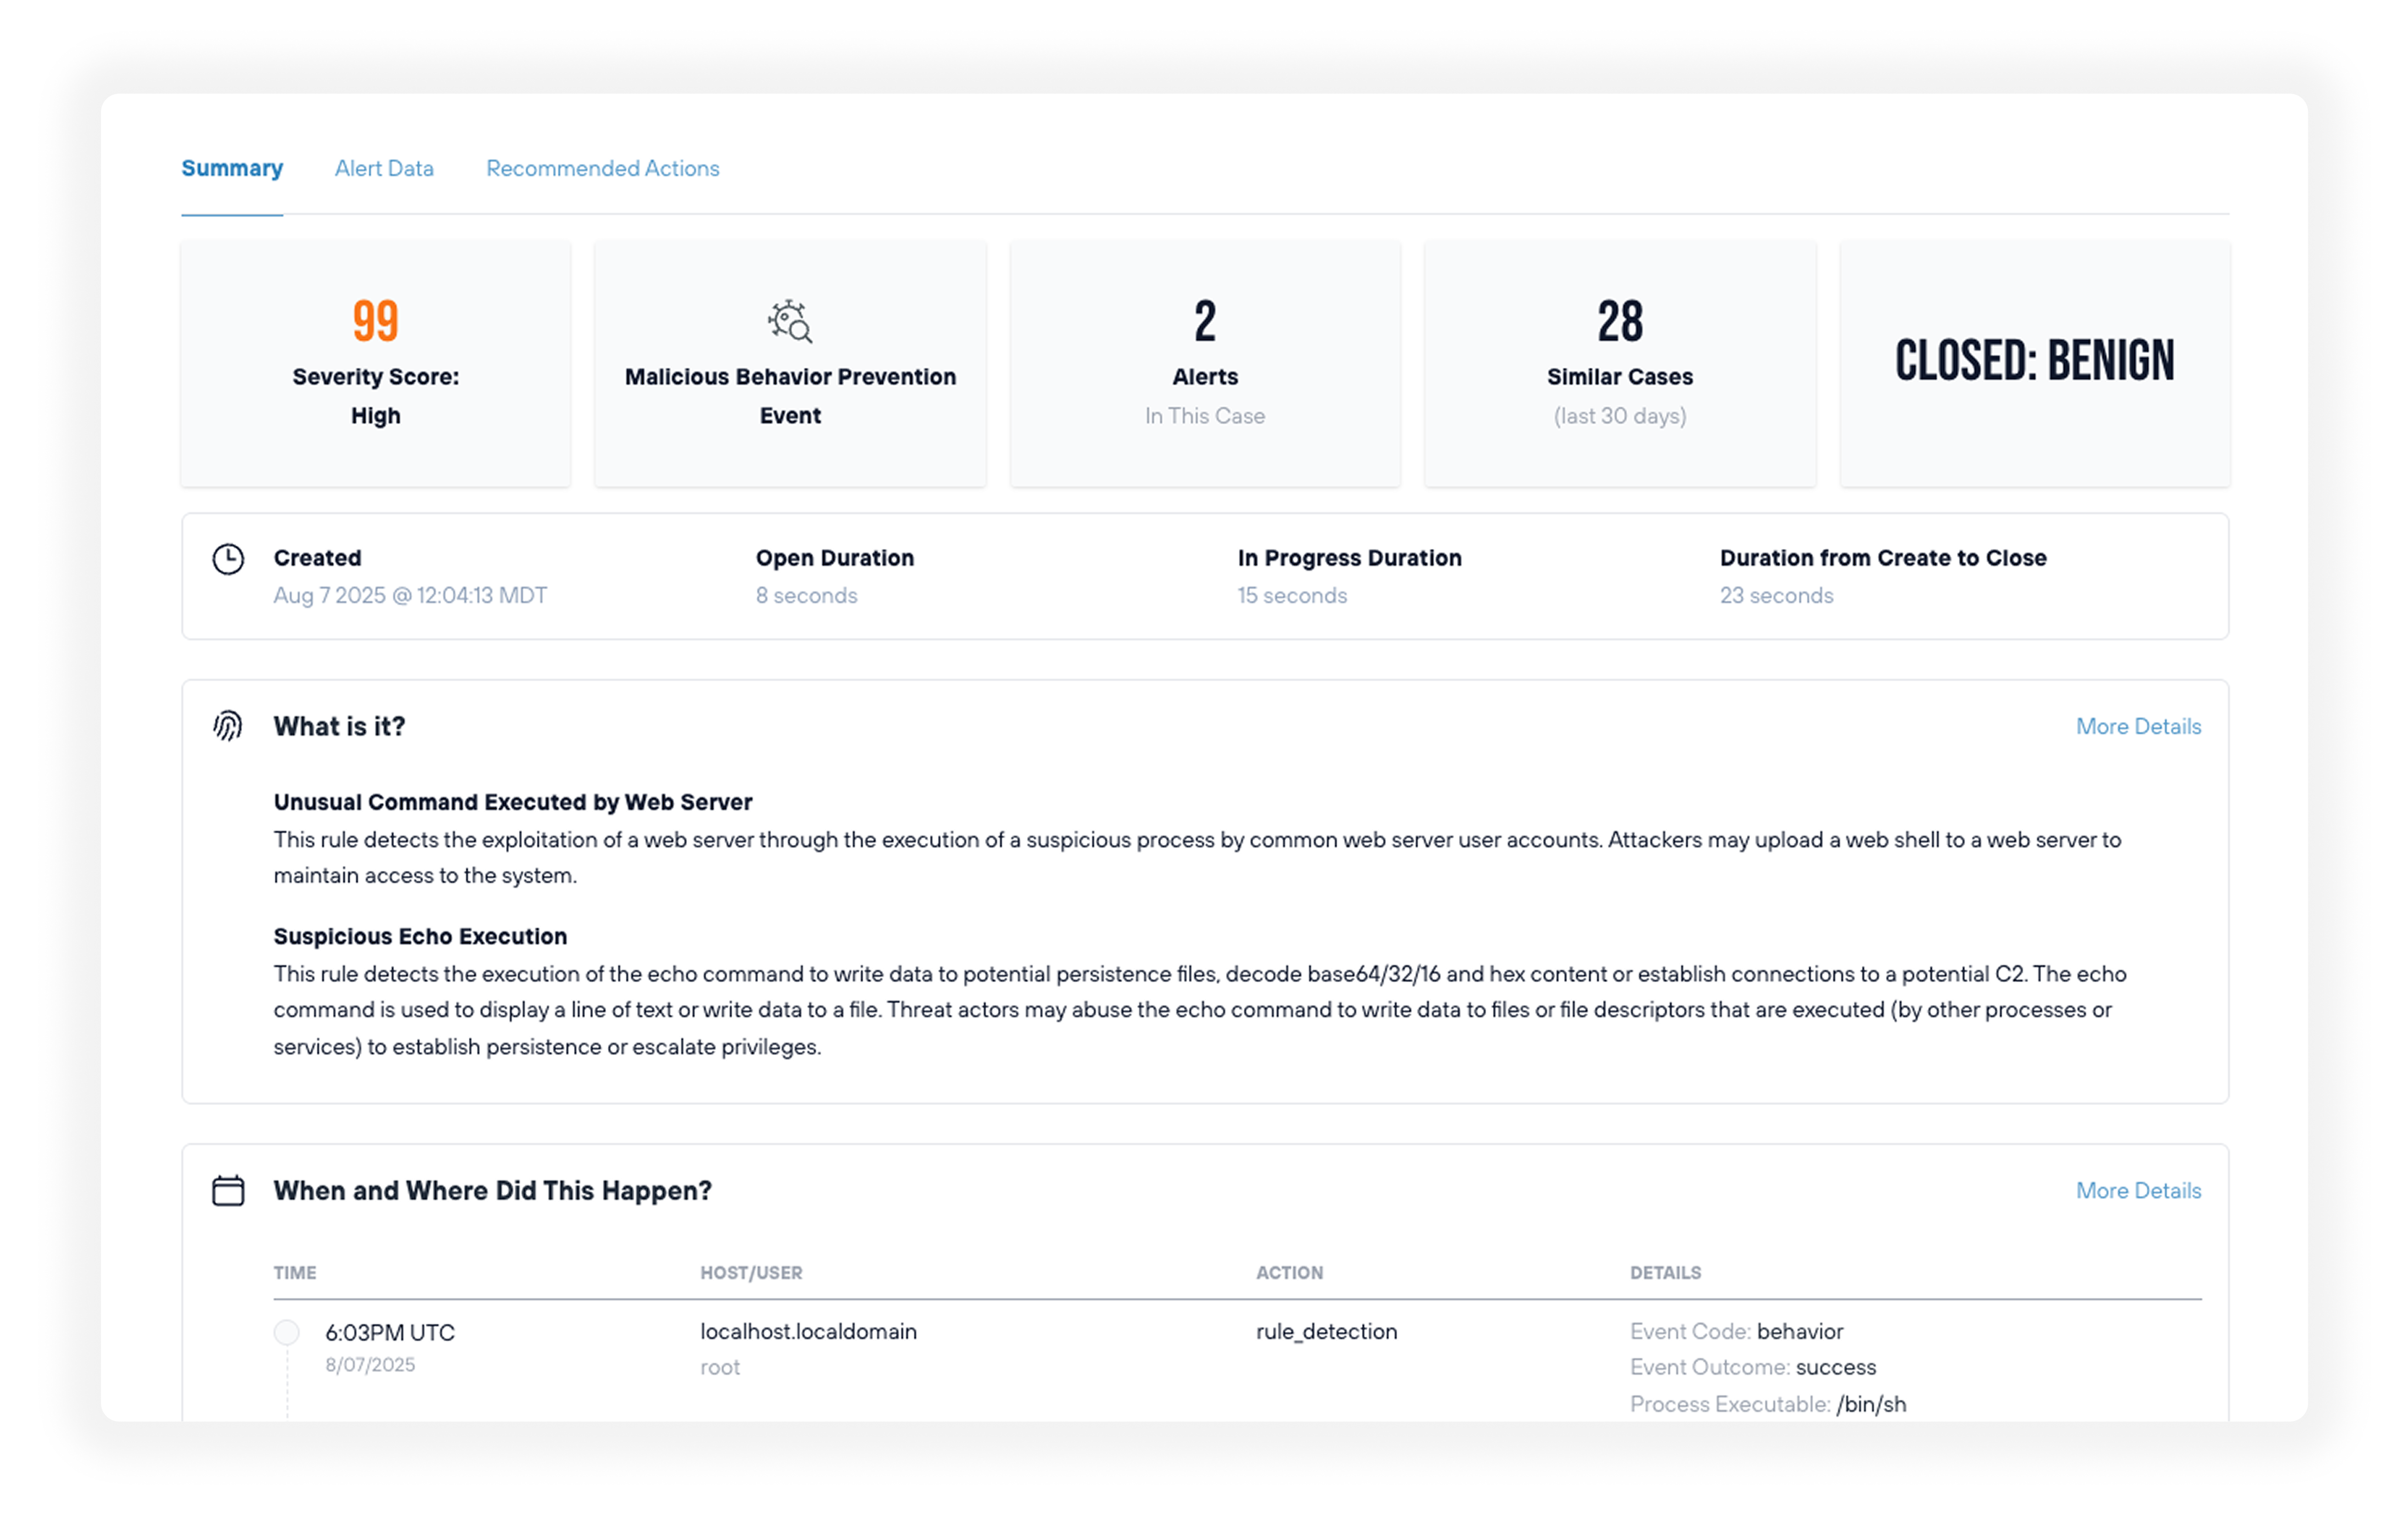
Task: Click the CLOSED: BENIGN status card
Action: click(x=2035, y=364)
